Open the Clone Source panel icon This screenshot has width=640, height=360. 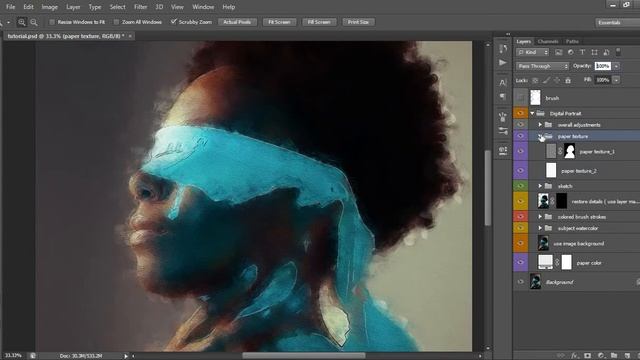(503, 151)
